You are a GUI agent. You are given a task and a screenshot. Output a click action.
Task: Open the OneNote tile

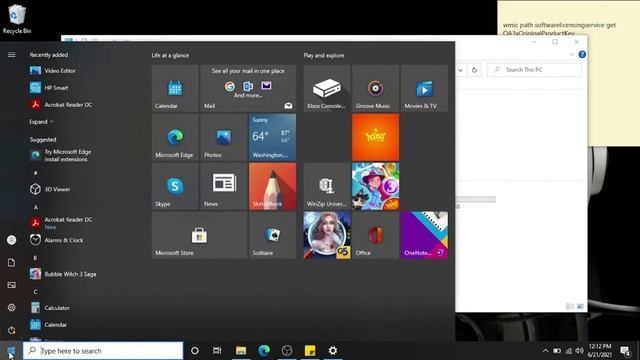[424, 235]
